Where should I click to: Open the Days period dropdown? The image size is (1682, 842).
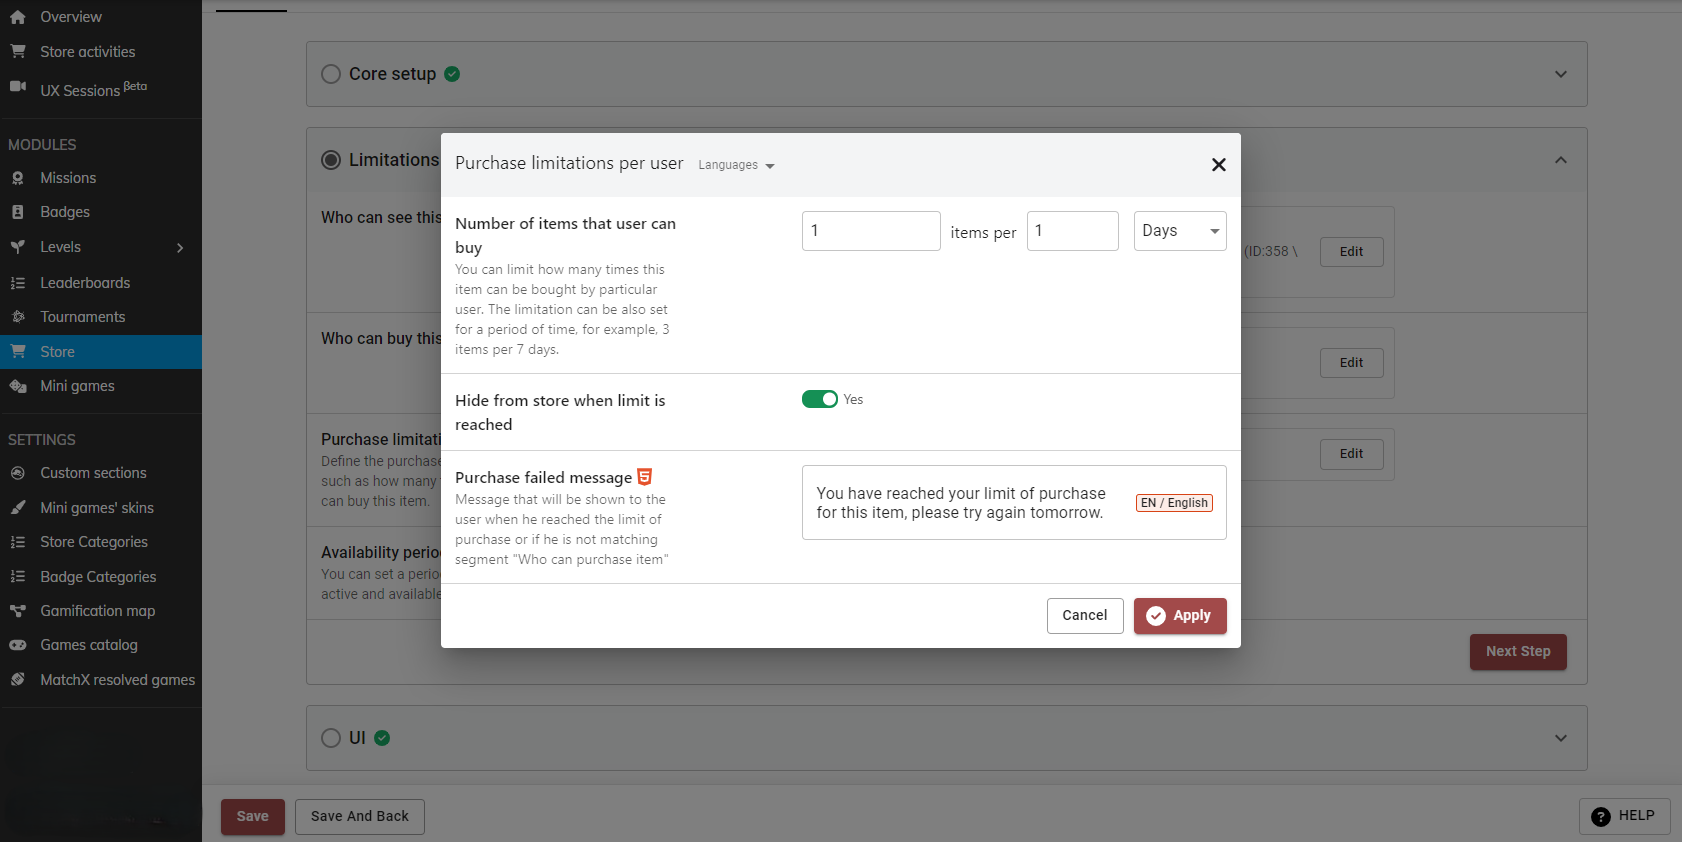[x=1179, y=231]
